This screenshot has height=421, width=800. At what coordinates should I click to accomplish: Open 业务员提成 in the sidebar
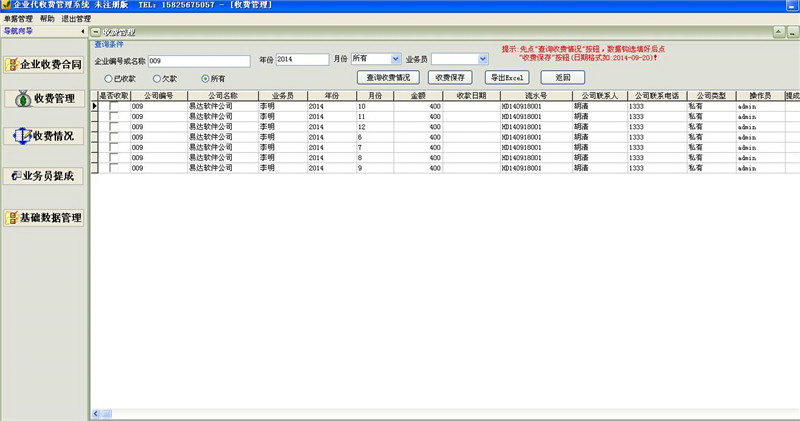[42, 176]
